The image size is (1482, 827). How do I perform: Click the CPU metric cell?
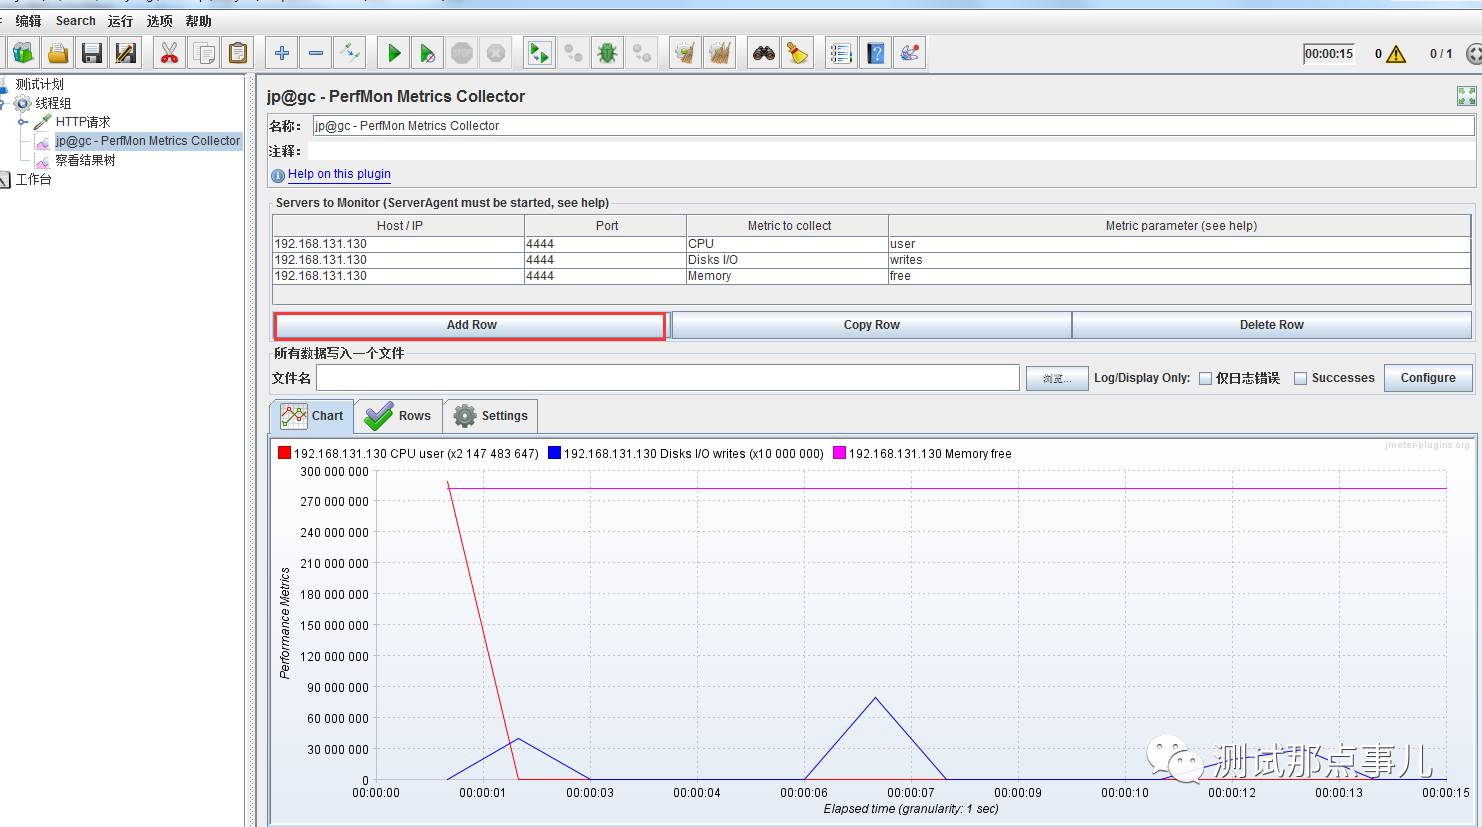[787, 244]
